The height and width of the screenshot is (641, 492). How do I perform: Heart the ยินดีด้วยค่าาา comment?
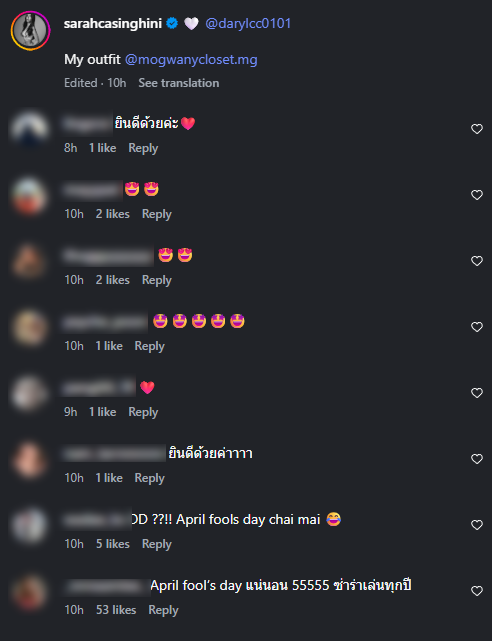(477, 459)
